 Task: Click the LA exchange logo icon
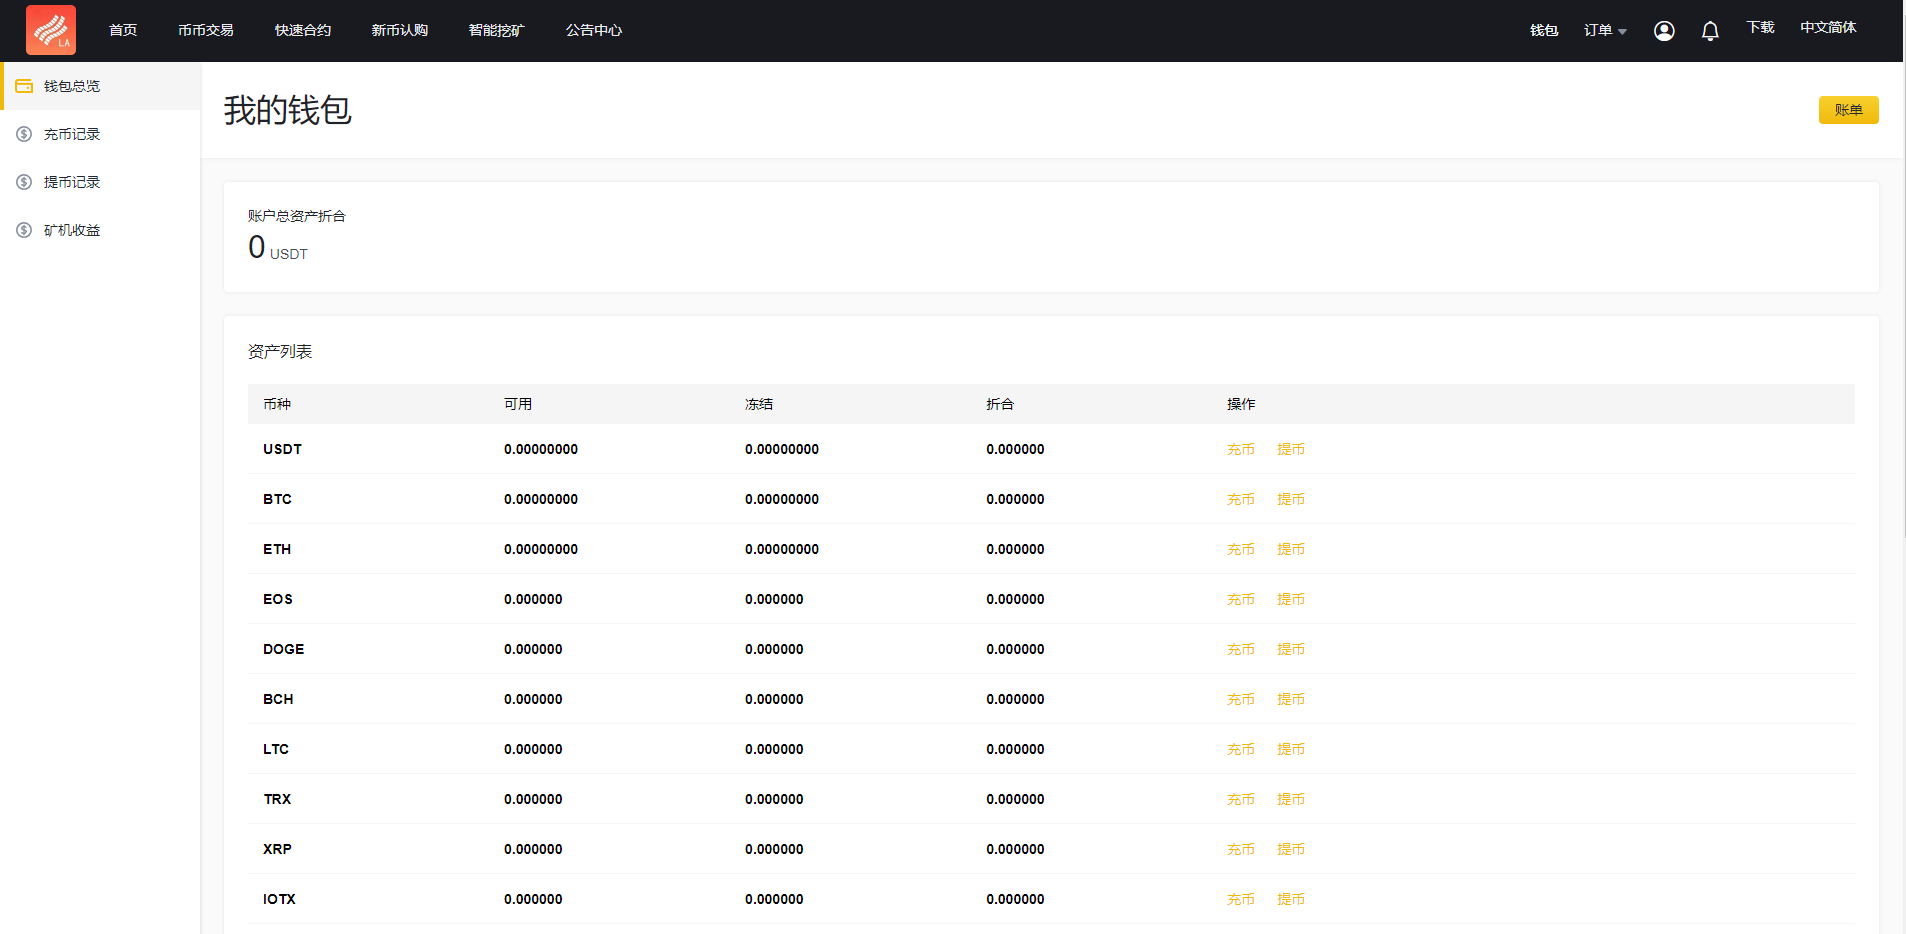51,30
